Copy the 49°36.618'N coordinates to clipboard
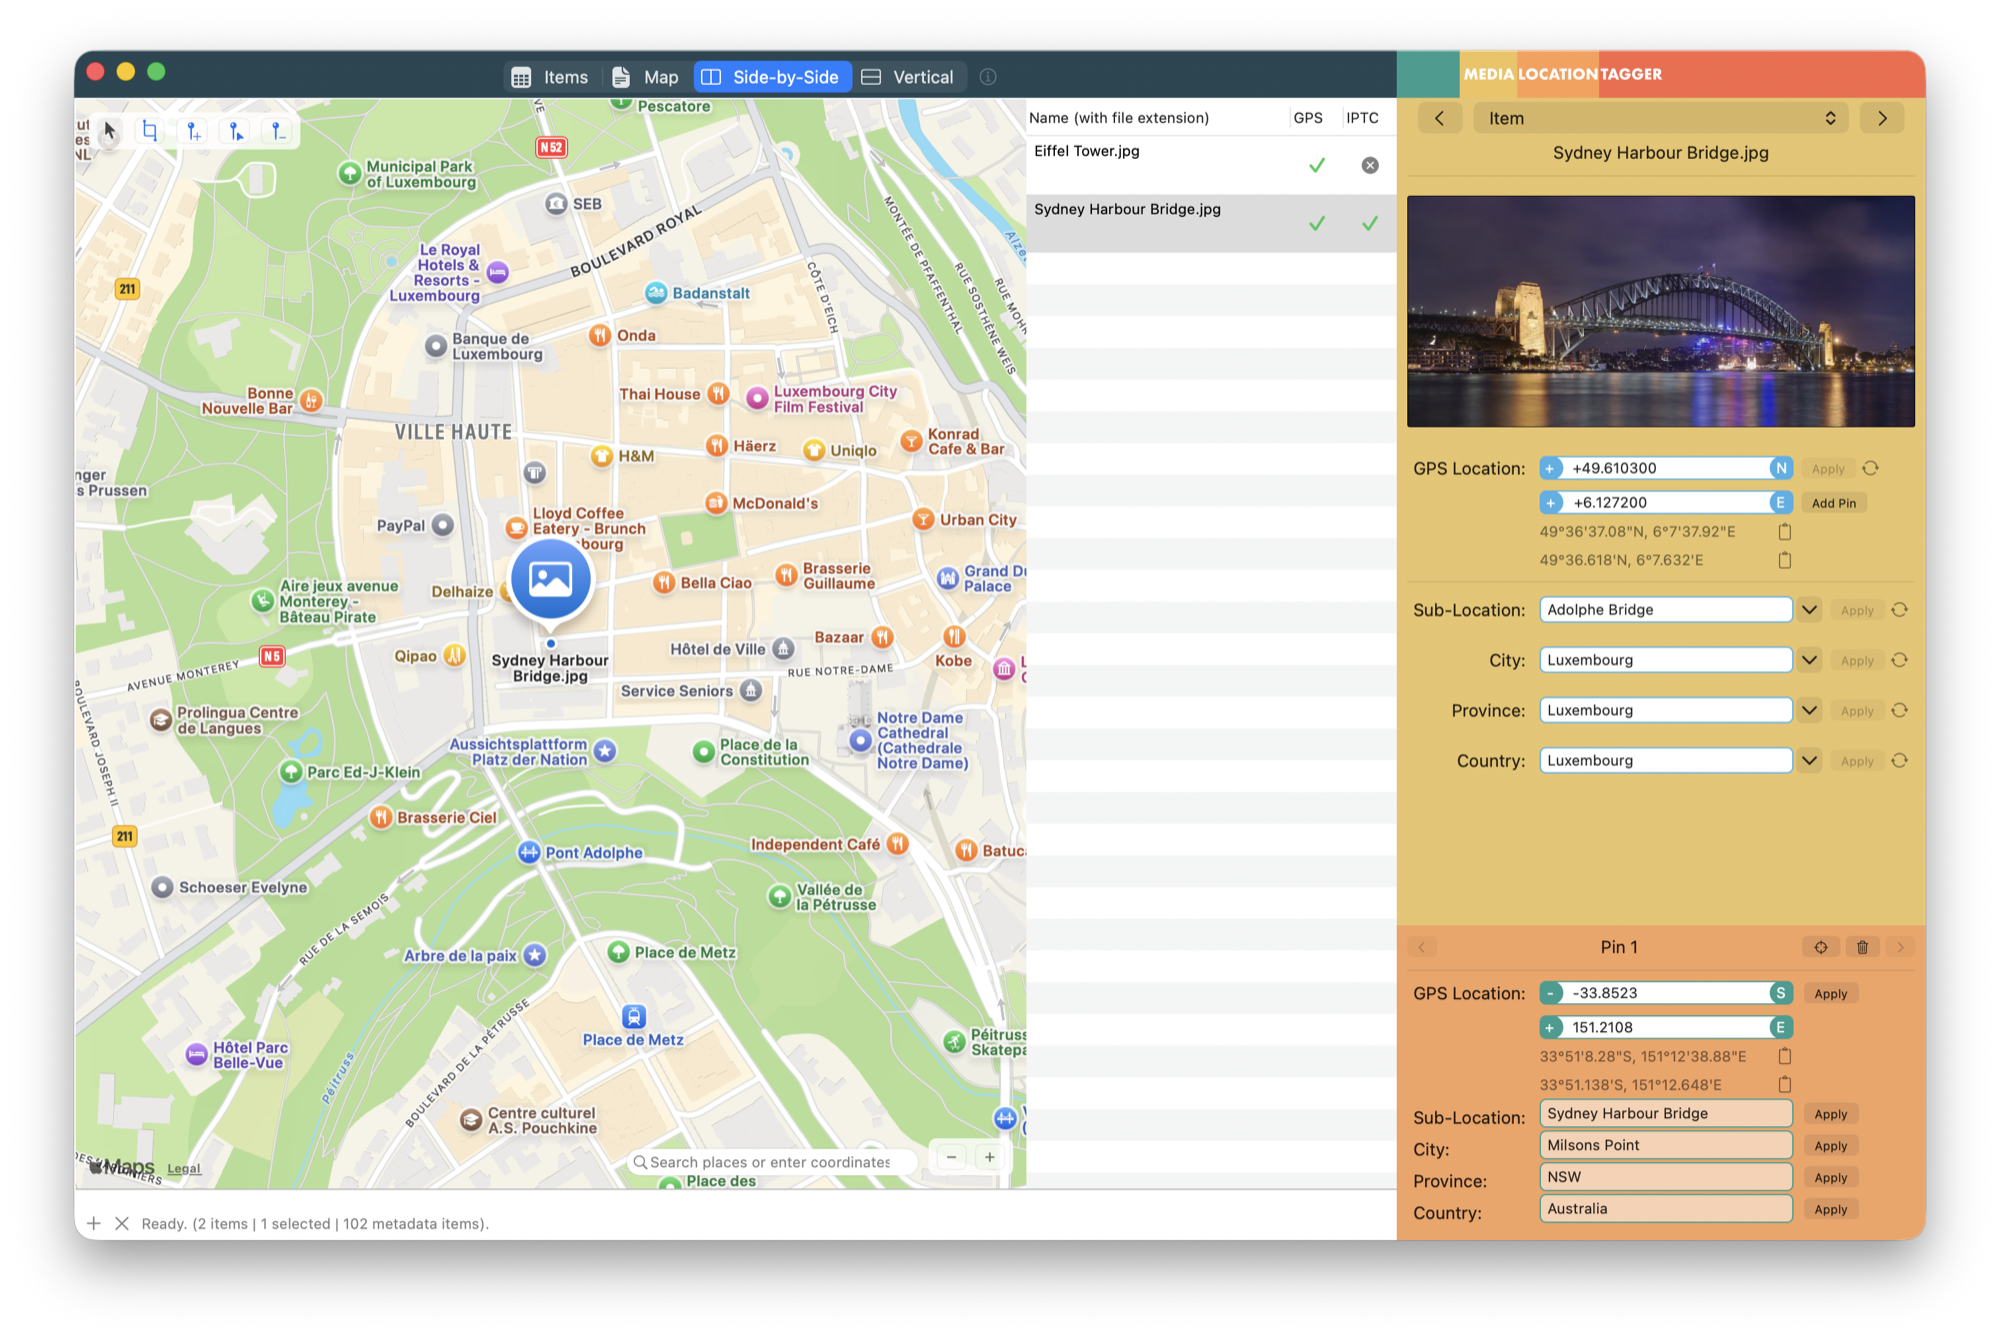The width and height of the screenshot is (2000, 1338). click(1785, 560)
